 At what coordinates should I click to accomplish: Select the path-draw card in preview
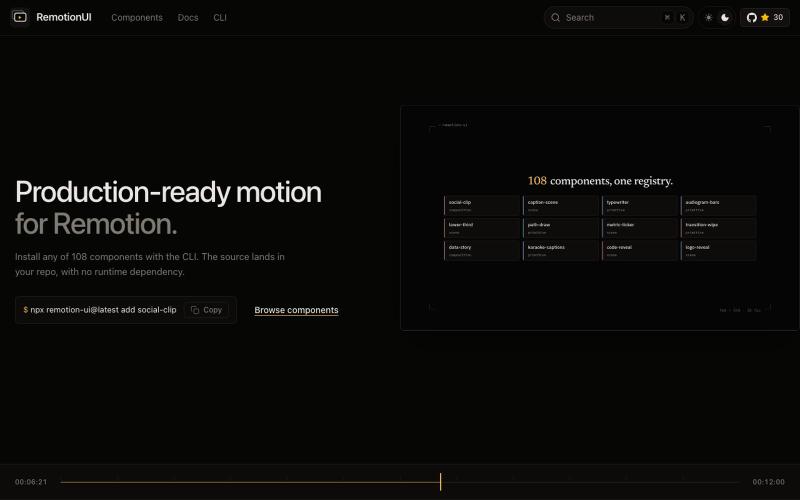click(561, 228)
